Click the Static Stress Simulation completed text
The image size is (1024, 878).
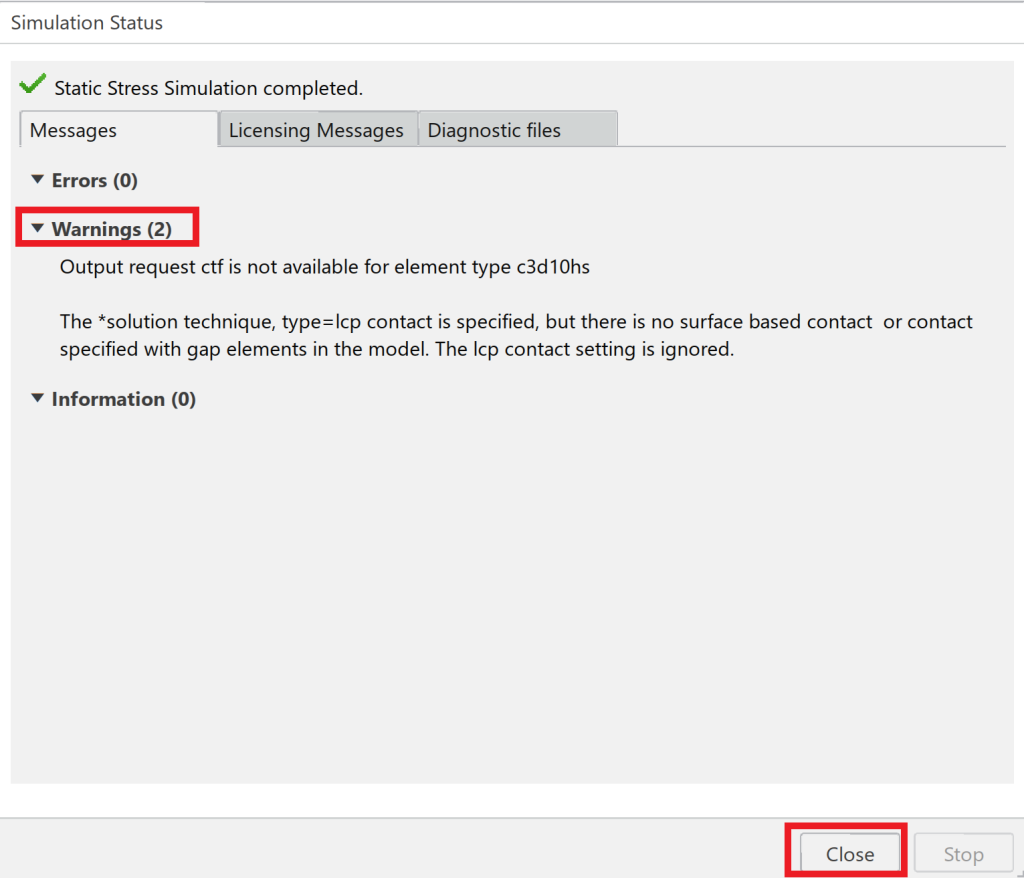coord(208,88)
